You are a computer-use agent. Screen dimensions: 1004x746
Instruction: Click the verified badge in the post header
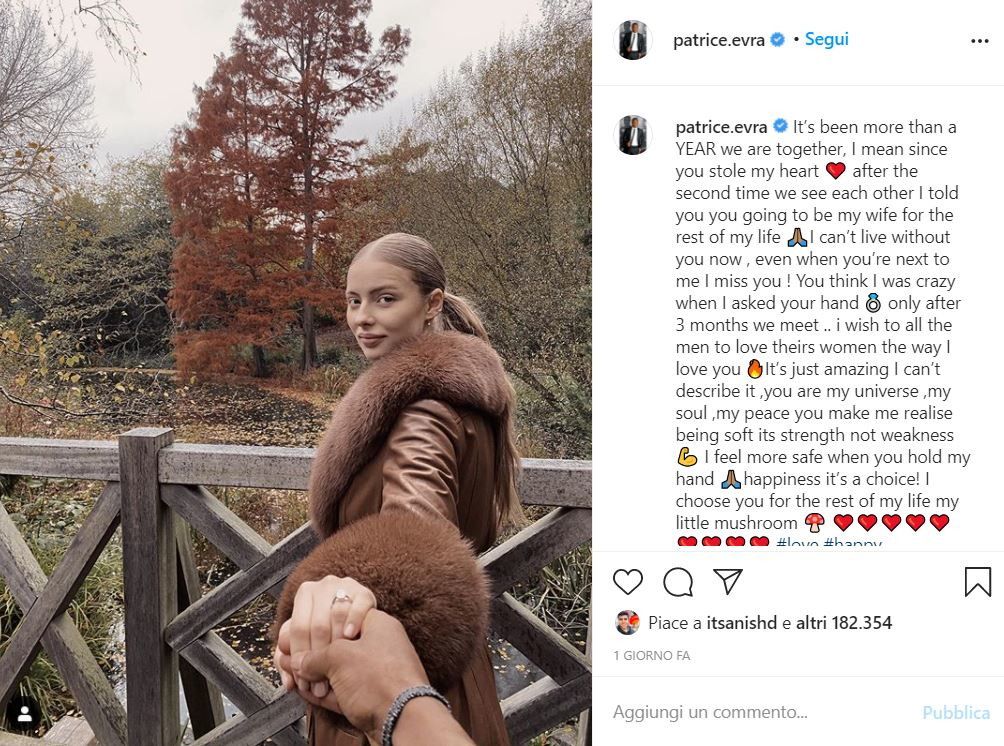(x=777, y=41)
